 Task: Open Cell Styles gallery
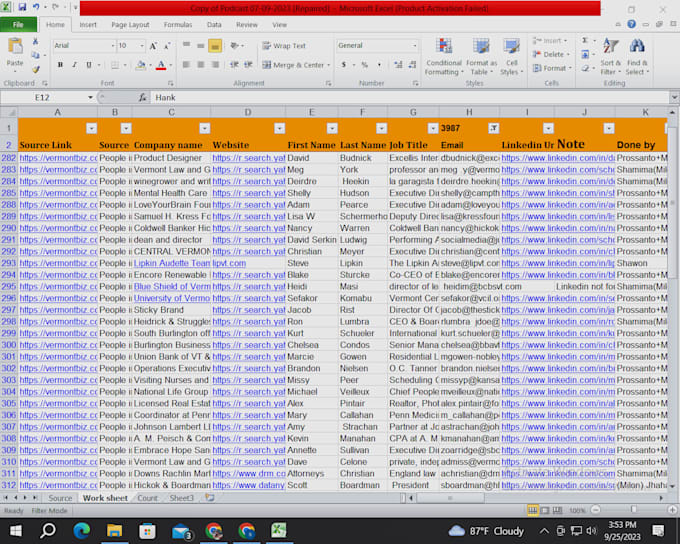point(512,57)
